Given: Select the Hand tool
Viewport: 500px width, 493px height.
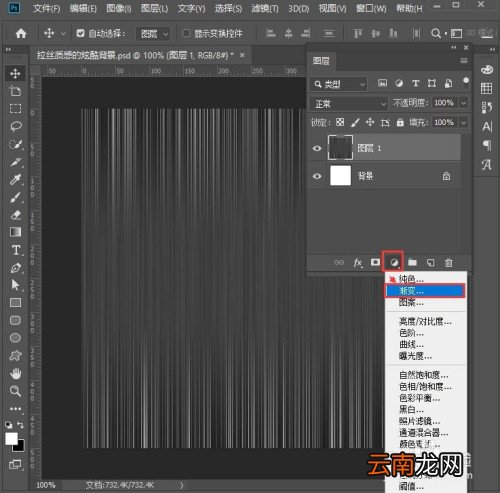Looking at the screenshot, I should pyautogui.click(x=15, y=373).
